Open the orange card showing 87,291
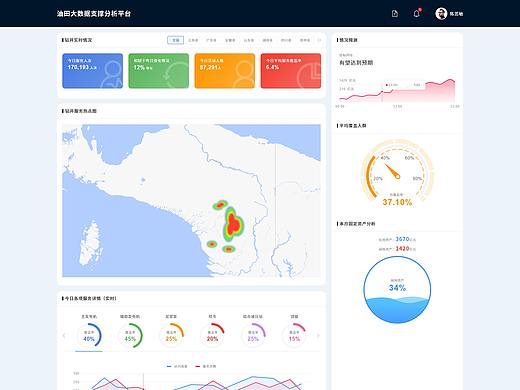This screenshot has height=390, width=520. pos(225,71)
